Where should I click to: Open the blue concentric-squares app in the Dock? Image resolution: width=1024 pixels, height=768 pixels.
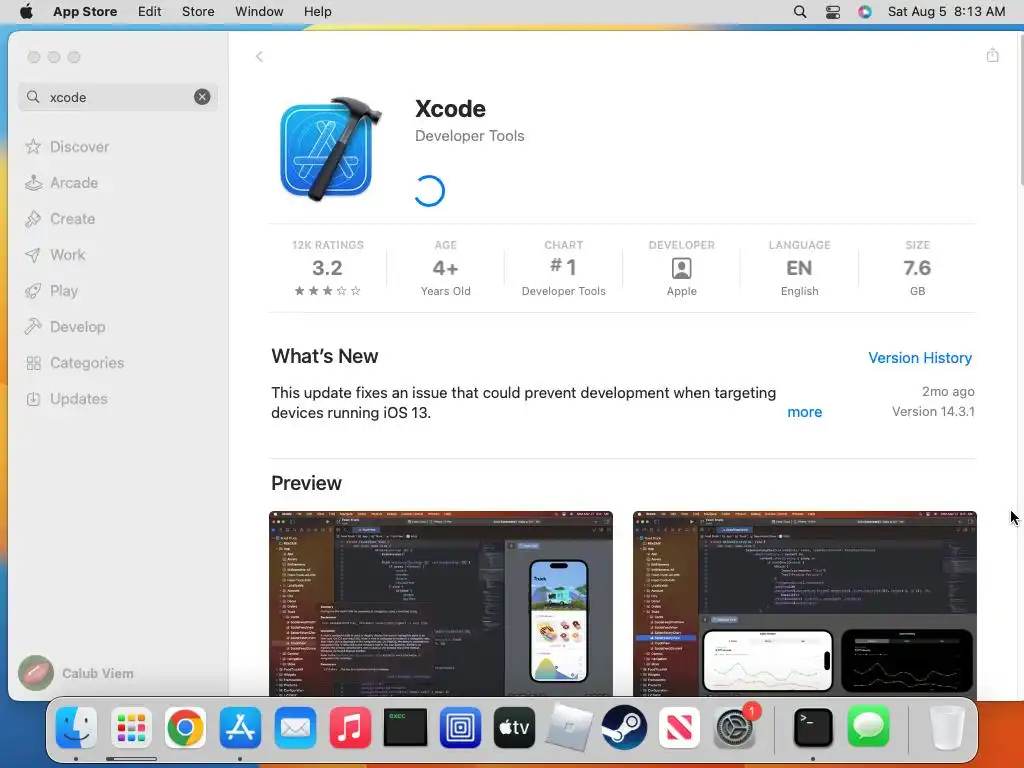[460, 727]
